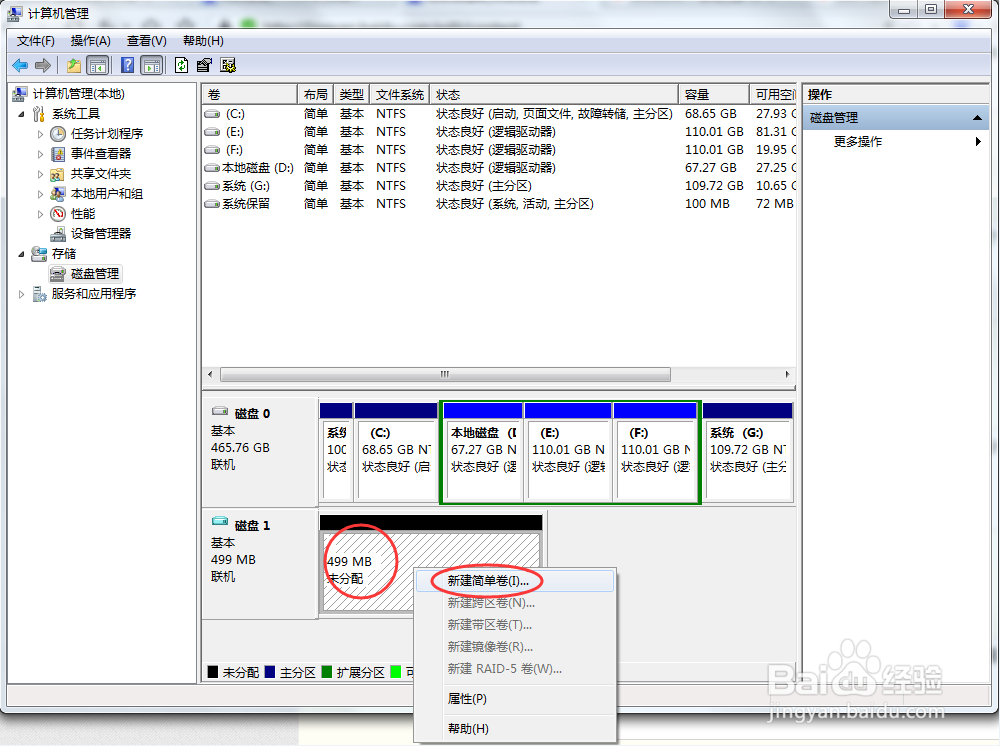Sort by the 状态 column header

[554, 94]
